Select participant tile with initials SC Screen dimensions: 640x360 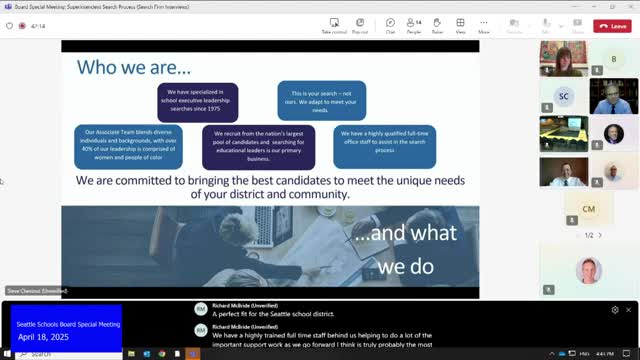coord(564,96)
